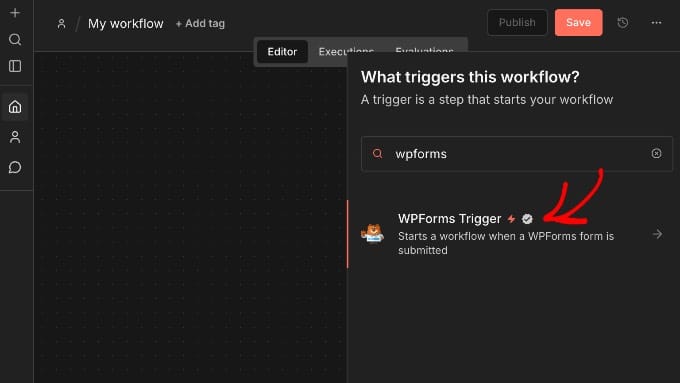680x383 pixels.
Task: Rename the My workflow title
Action: point(126,23)
